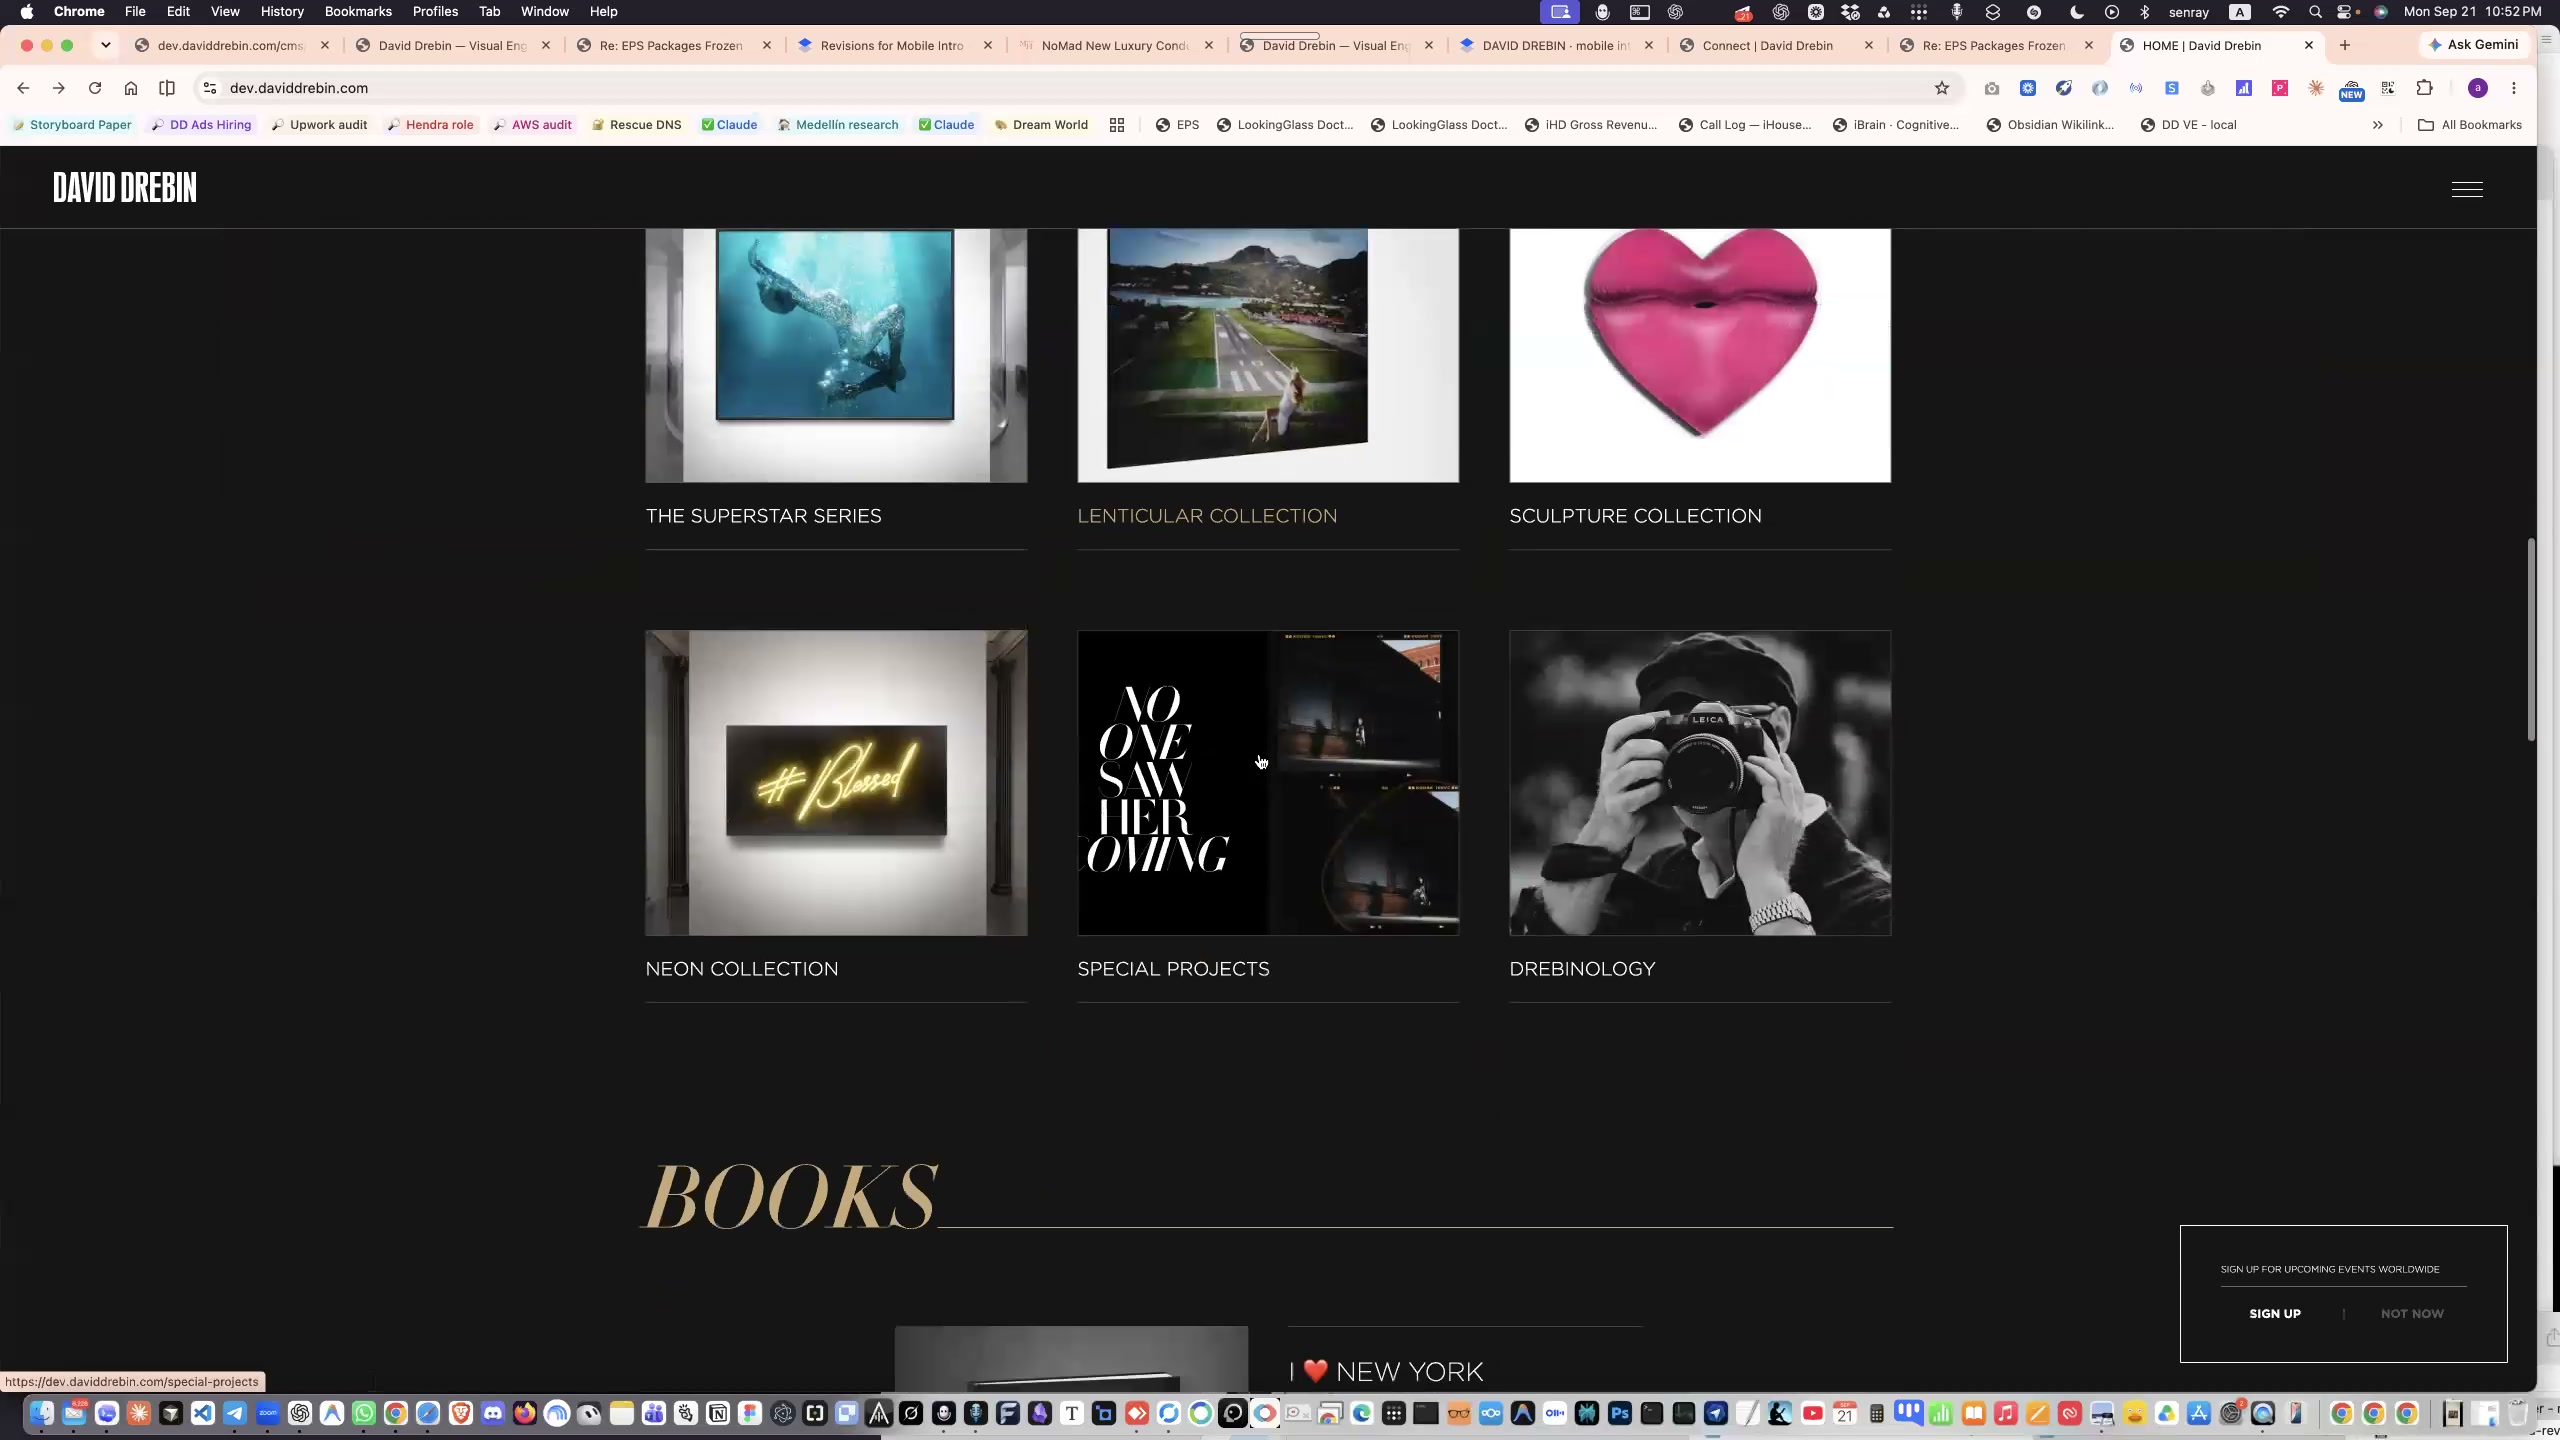Screen dimensions: 2560x1440
Task: Open the Dream World bookmark
Action: click(x=1040, y=125)
